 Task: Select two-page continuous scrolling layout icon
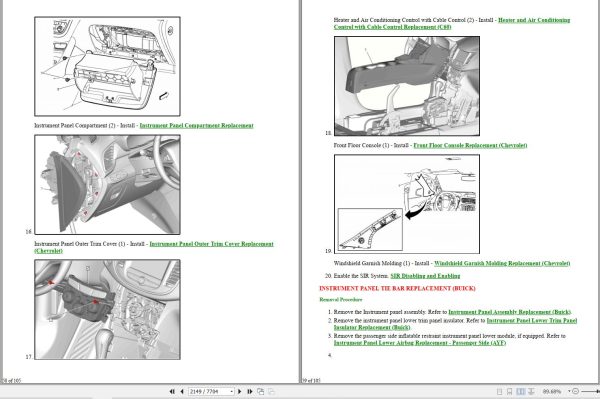click(x=531, y=391)
